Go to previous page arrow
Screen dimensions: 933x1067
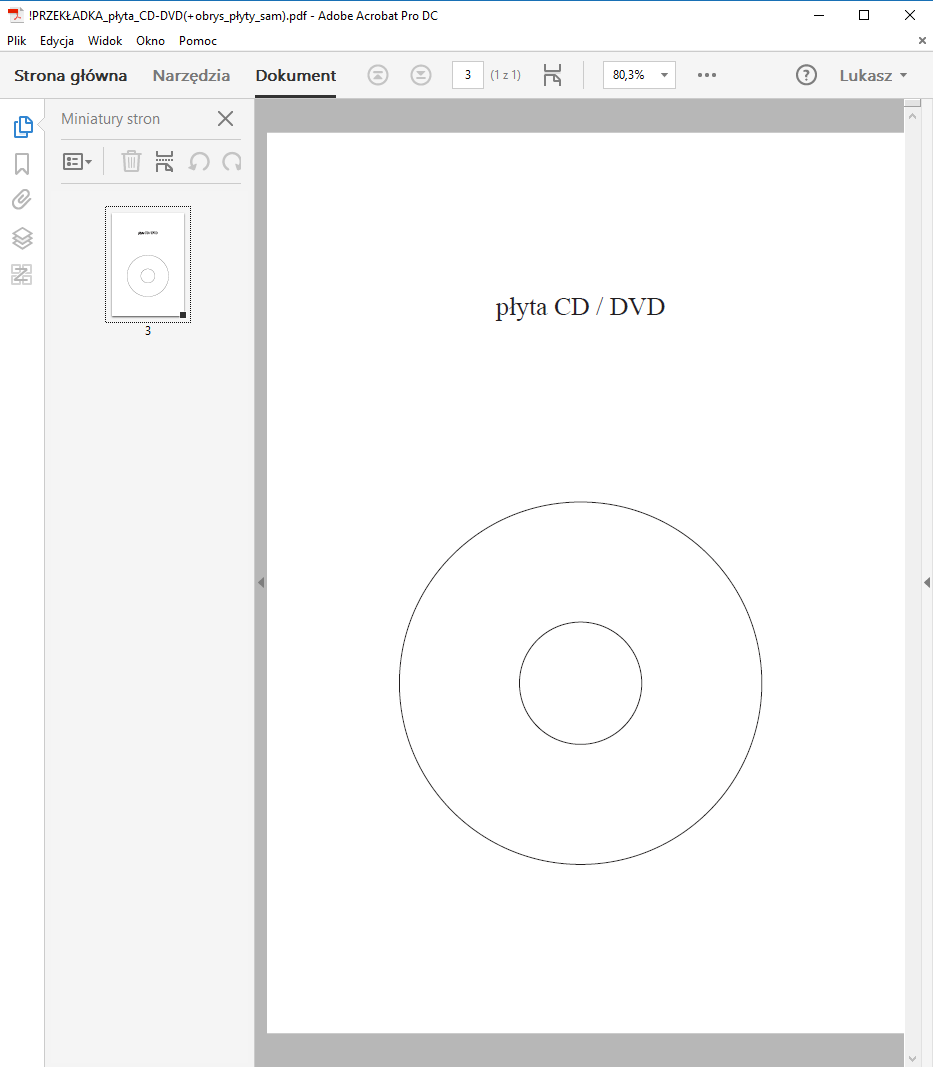377,75
